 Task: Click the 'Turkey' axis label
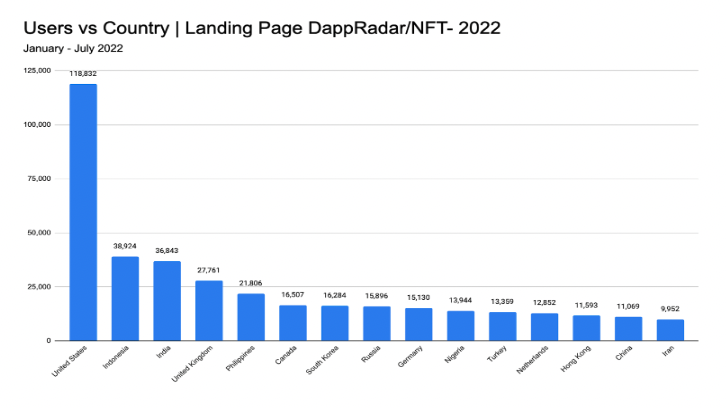(497, 354)
